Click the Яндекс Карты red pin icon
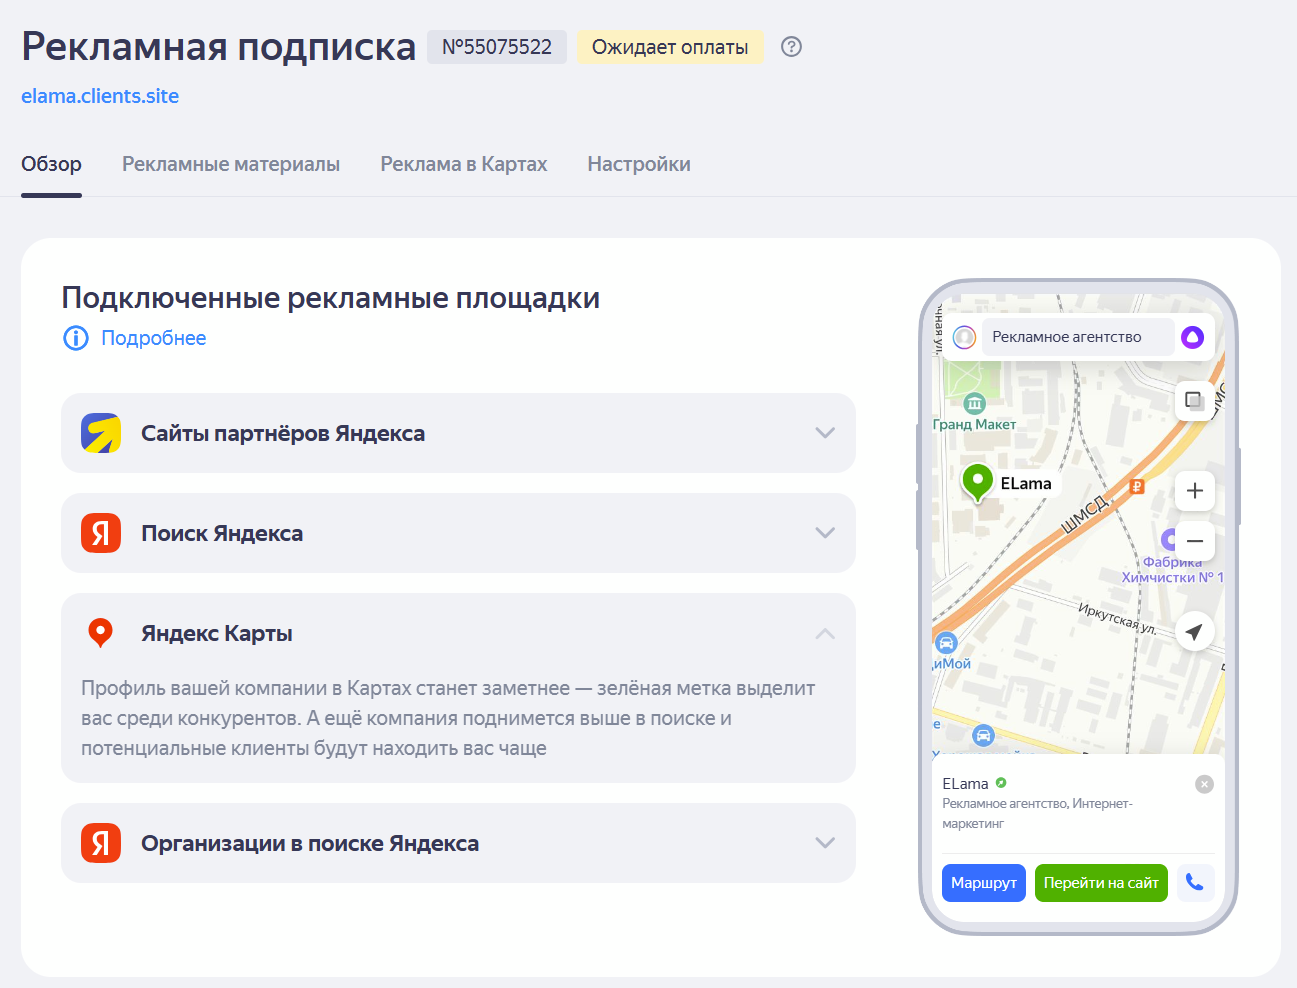Viewport: 1297px width, 988px height. (101, 633)
